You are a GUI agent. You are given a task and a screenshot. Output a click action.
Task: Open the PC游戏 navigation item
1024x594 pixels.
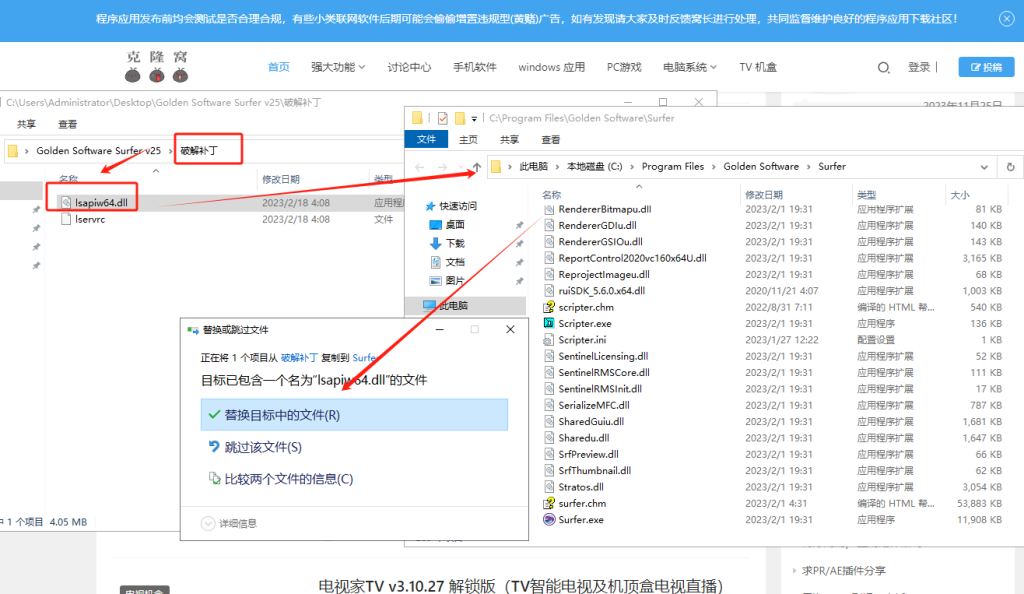(624, 67)
